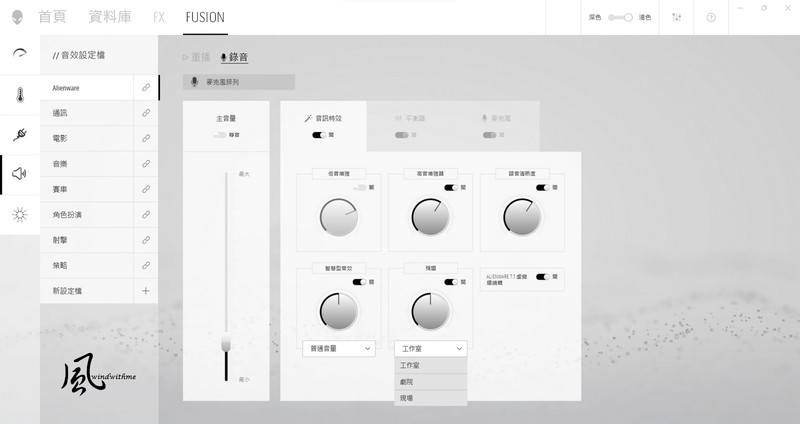Click link icon next to 角色扮演 profile
The image size is (800, 424).
pyautogui.click(x=146, y=215)
